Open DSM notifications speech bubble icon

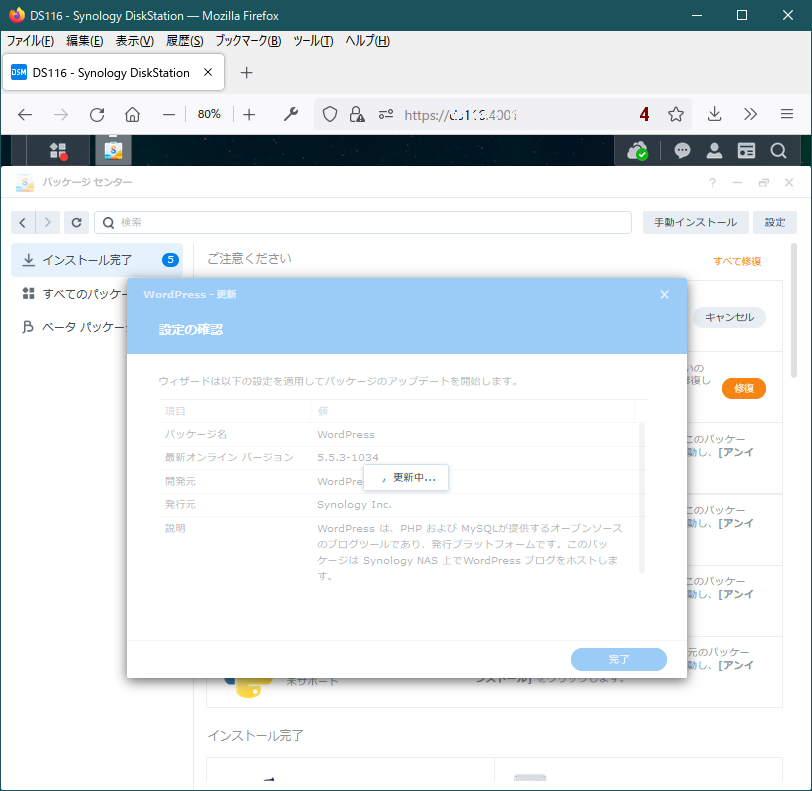682,151
